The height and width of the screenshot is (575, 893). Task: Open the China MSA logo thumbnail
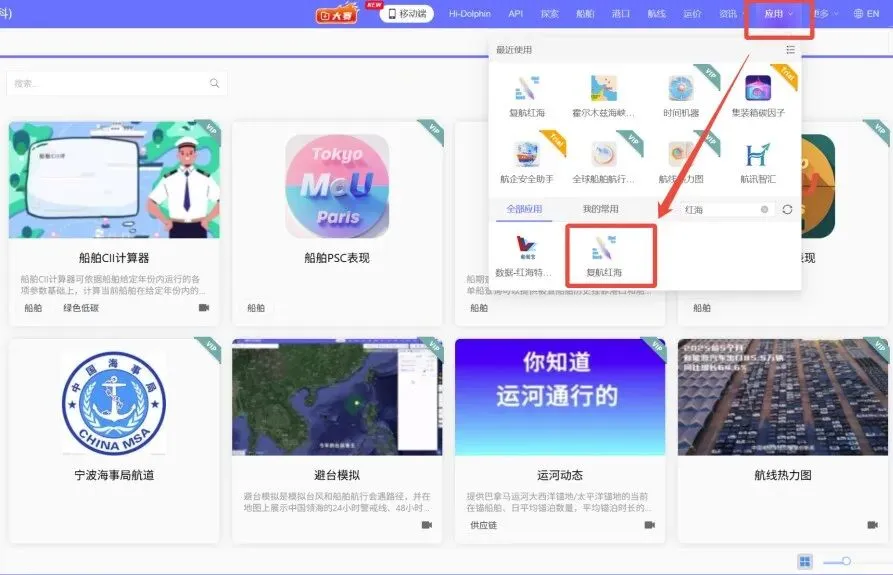tap(114, 402)
